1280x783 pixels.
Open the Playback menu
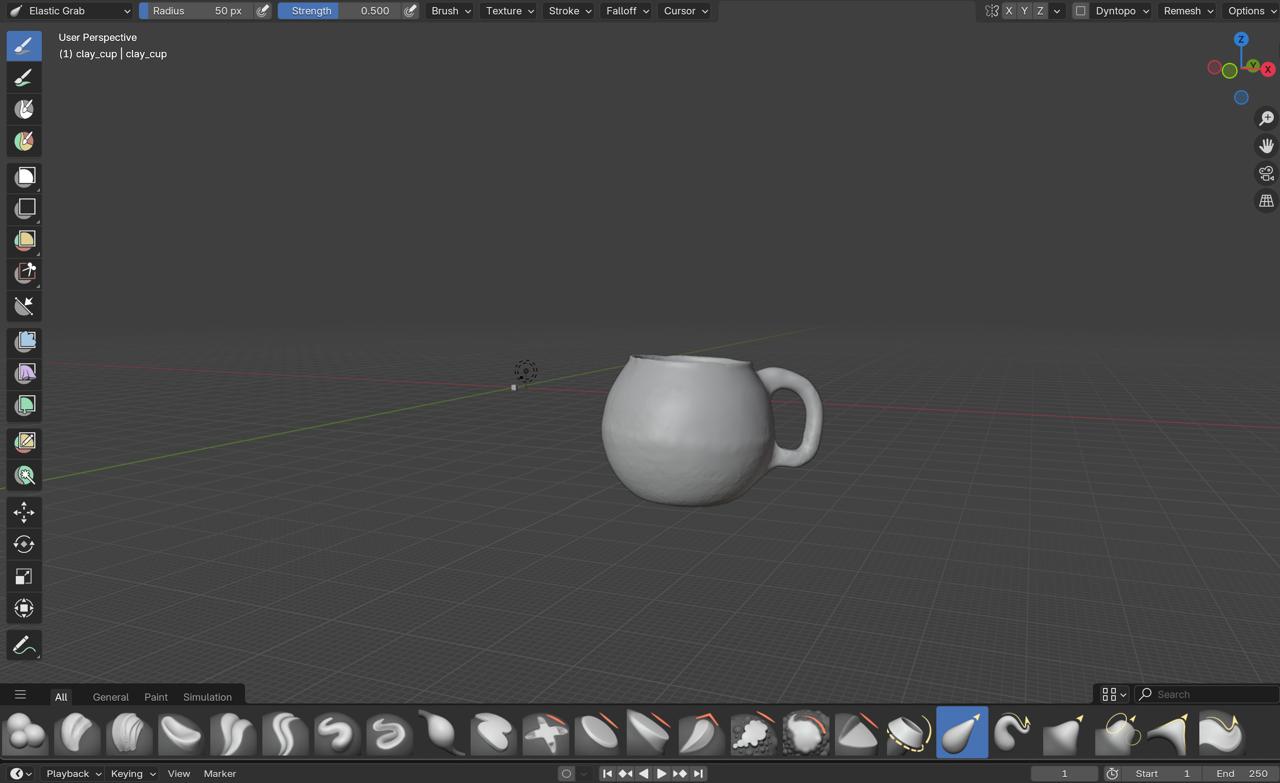[74, 773]
